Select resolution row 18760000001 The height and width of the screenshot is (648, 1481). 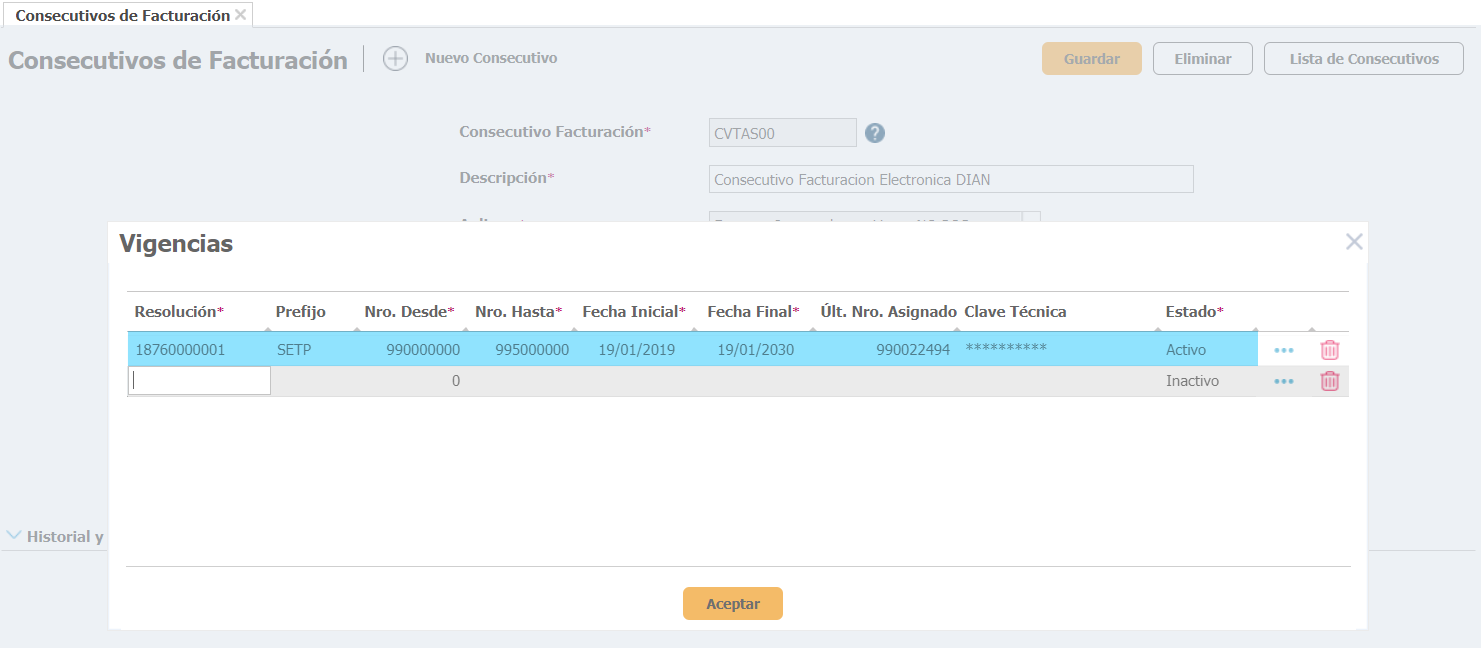pyautogui.click(x=180, y=350)
